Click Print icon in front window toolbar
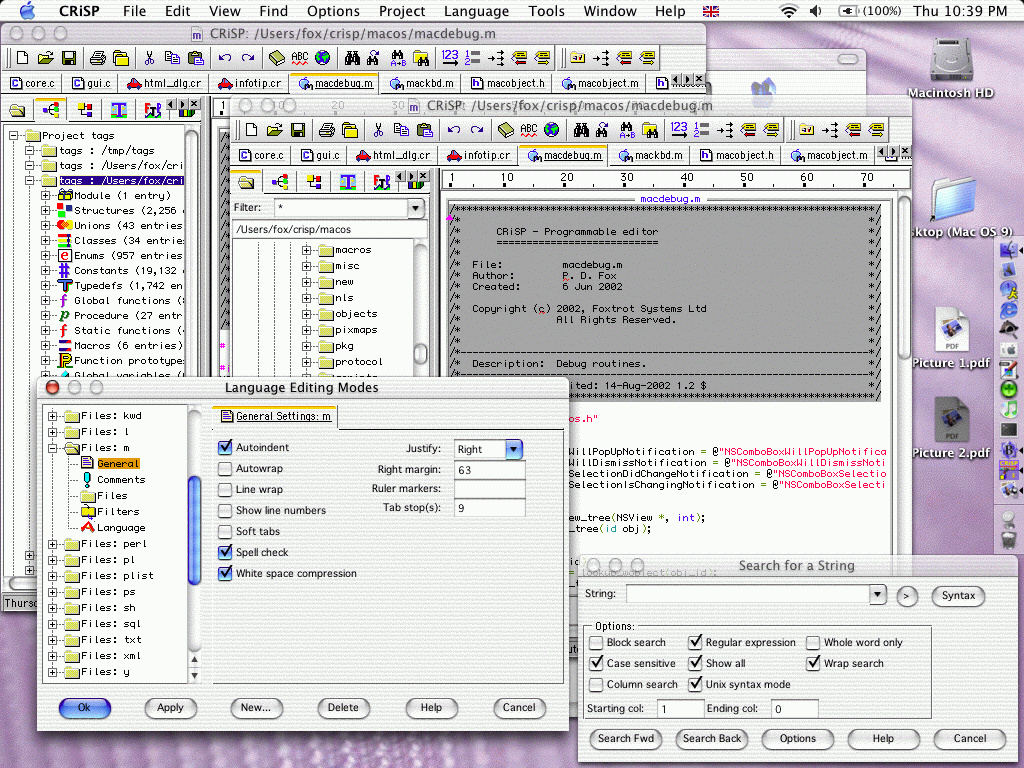The height and width of the screenshot is (768, 1024). coord(327,130)
